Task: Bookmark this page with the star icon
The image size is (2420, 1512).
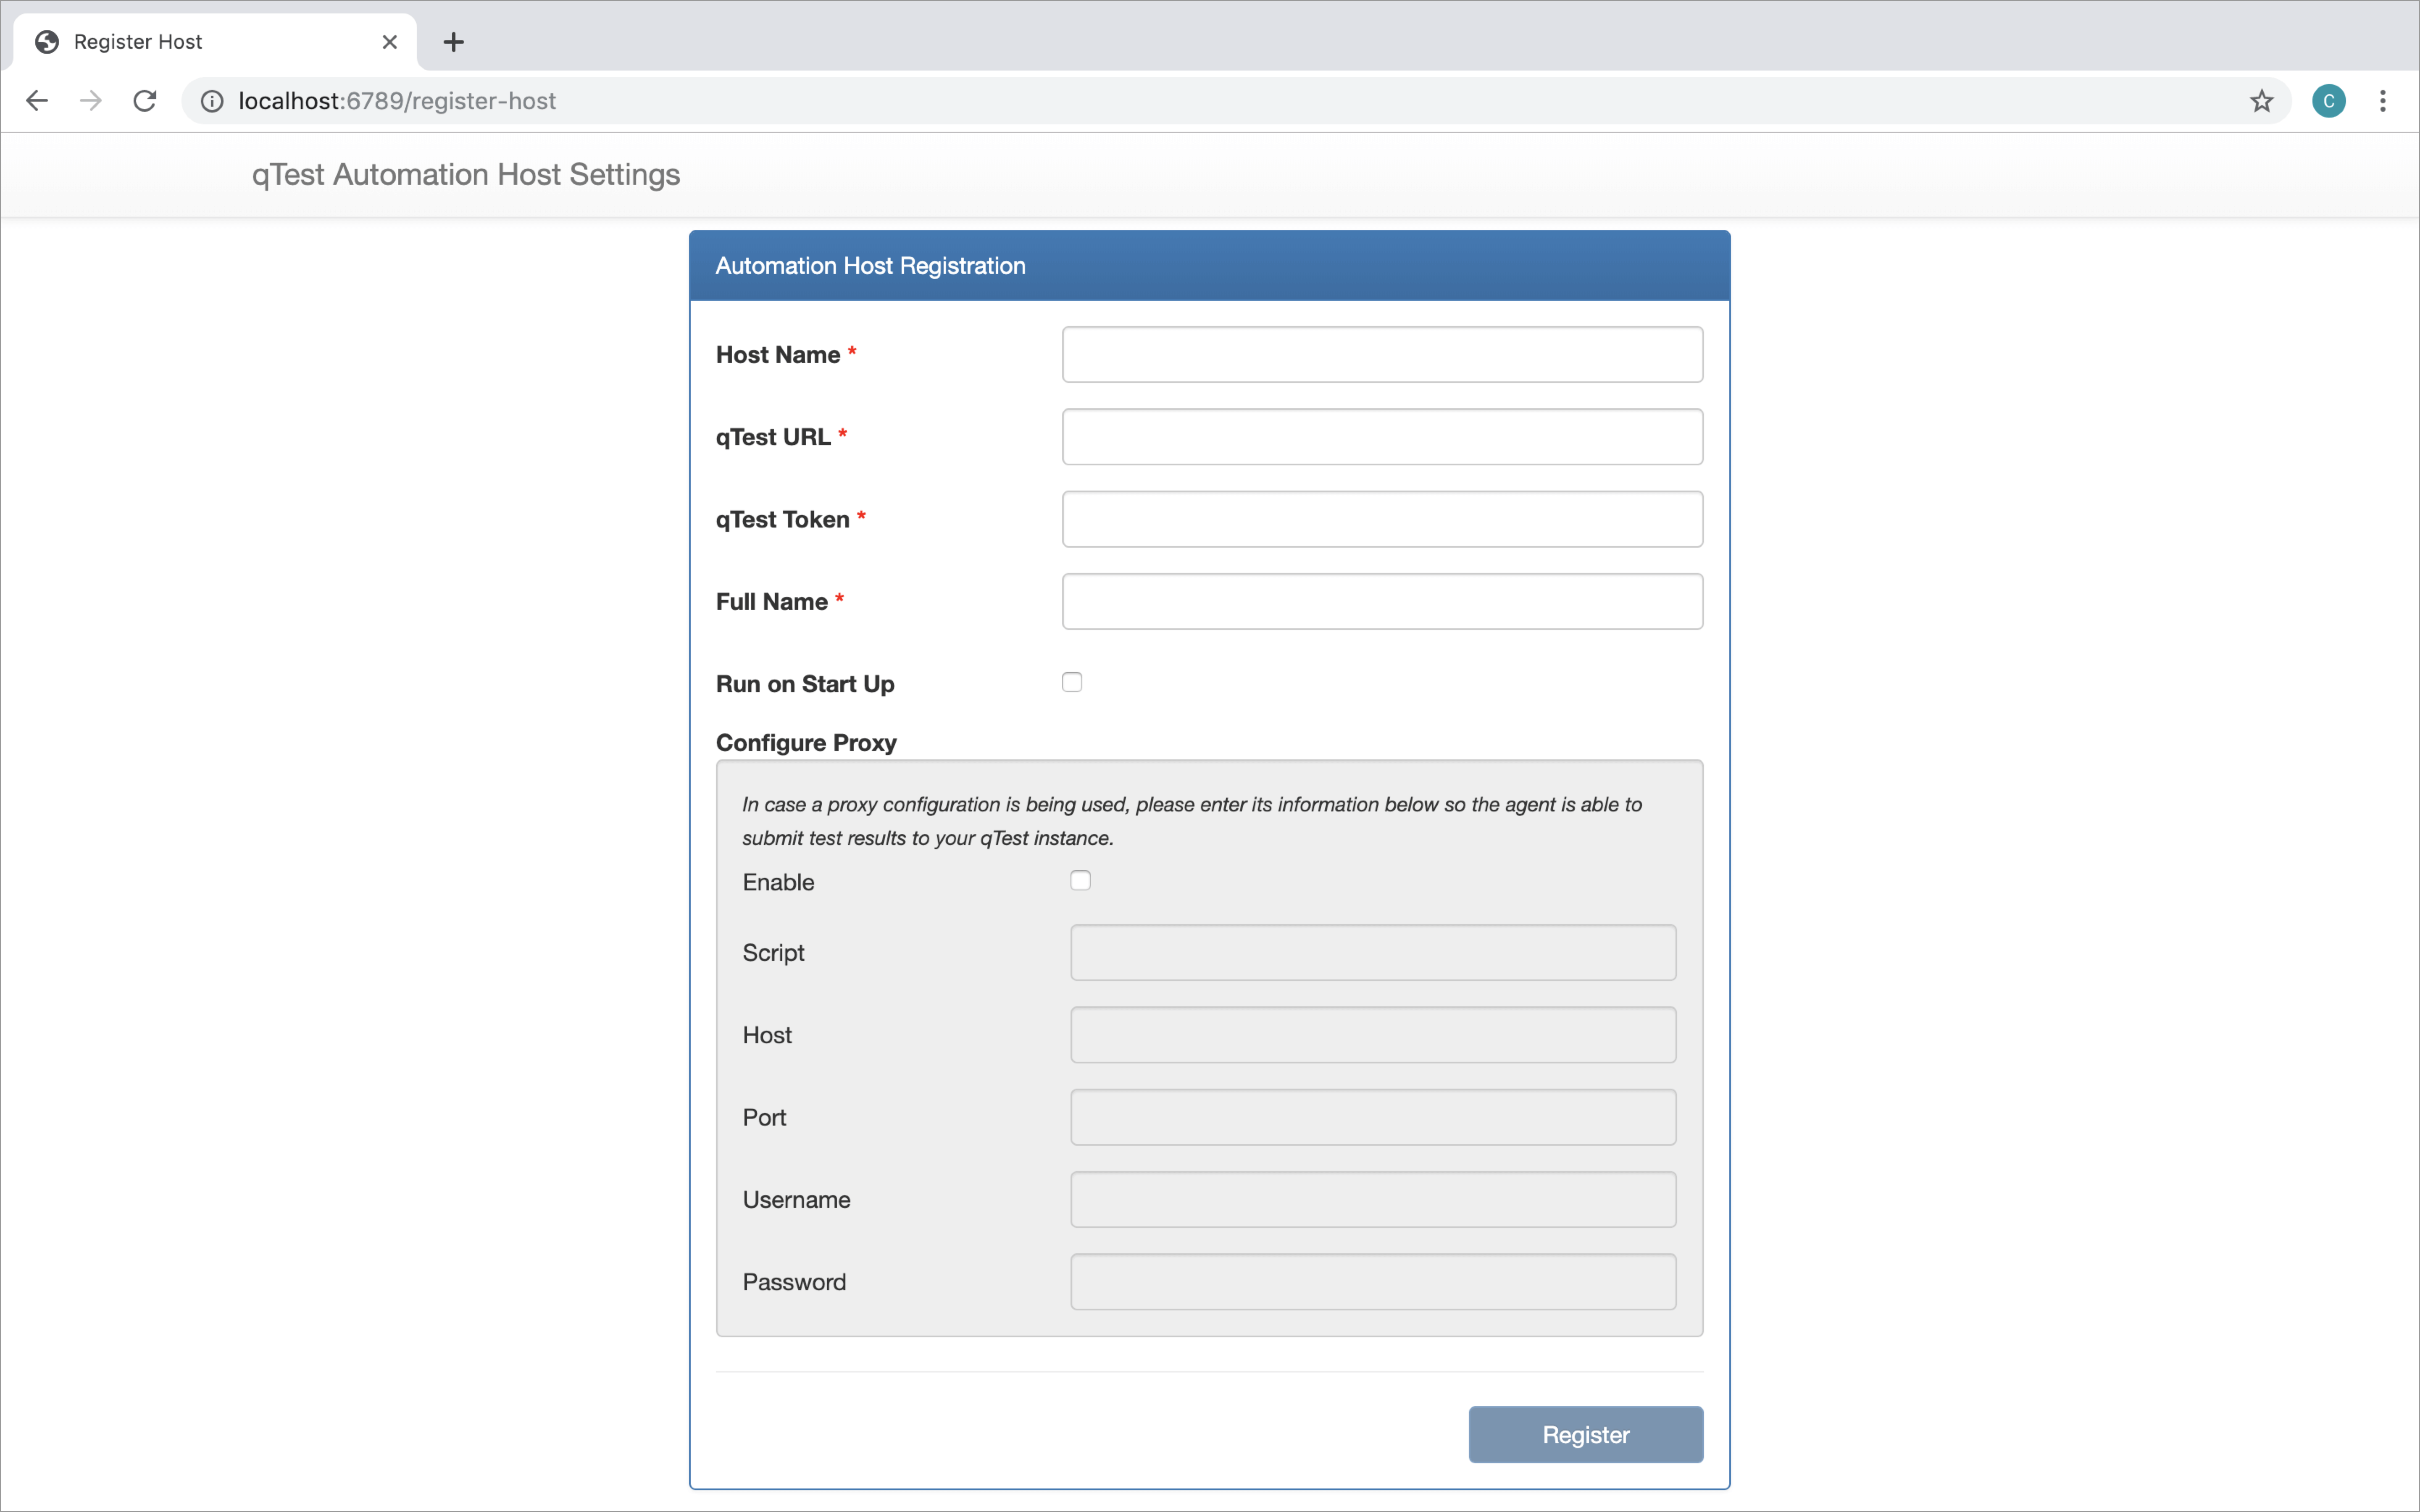Action: pyautogui.click(x=2261, y=100)
